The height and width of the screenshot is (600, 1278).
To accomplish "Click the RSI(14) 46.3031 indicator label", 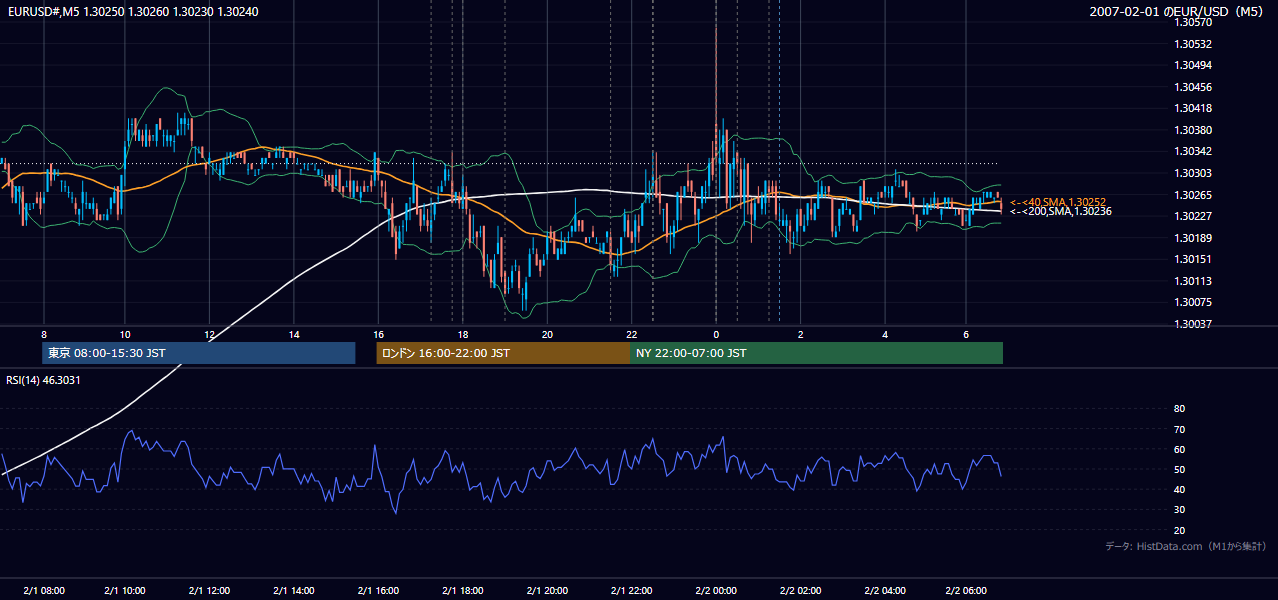I will click(43, 380).
